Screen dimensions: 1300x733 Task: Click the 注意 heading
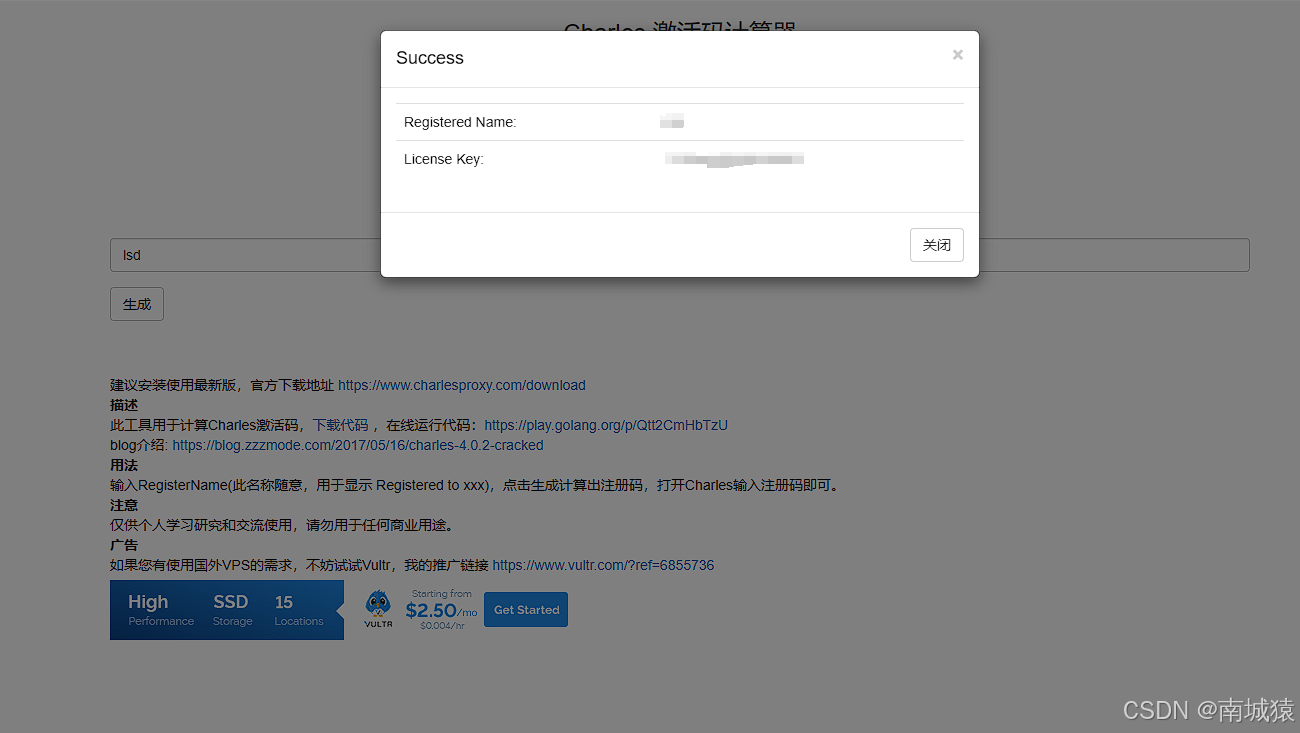point(124,505)
